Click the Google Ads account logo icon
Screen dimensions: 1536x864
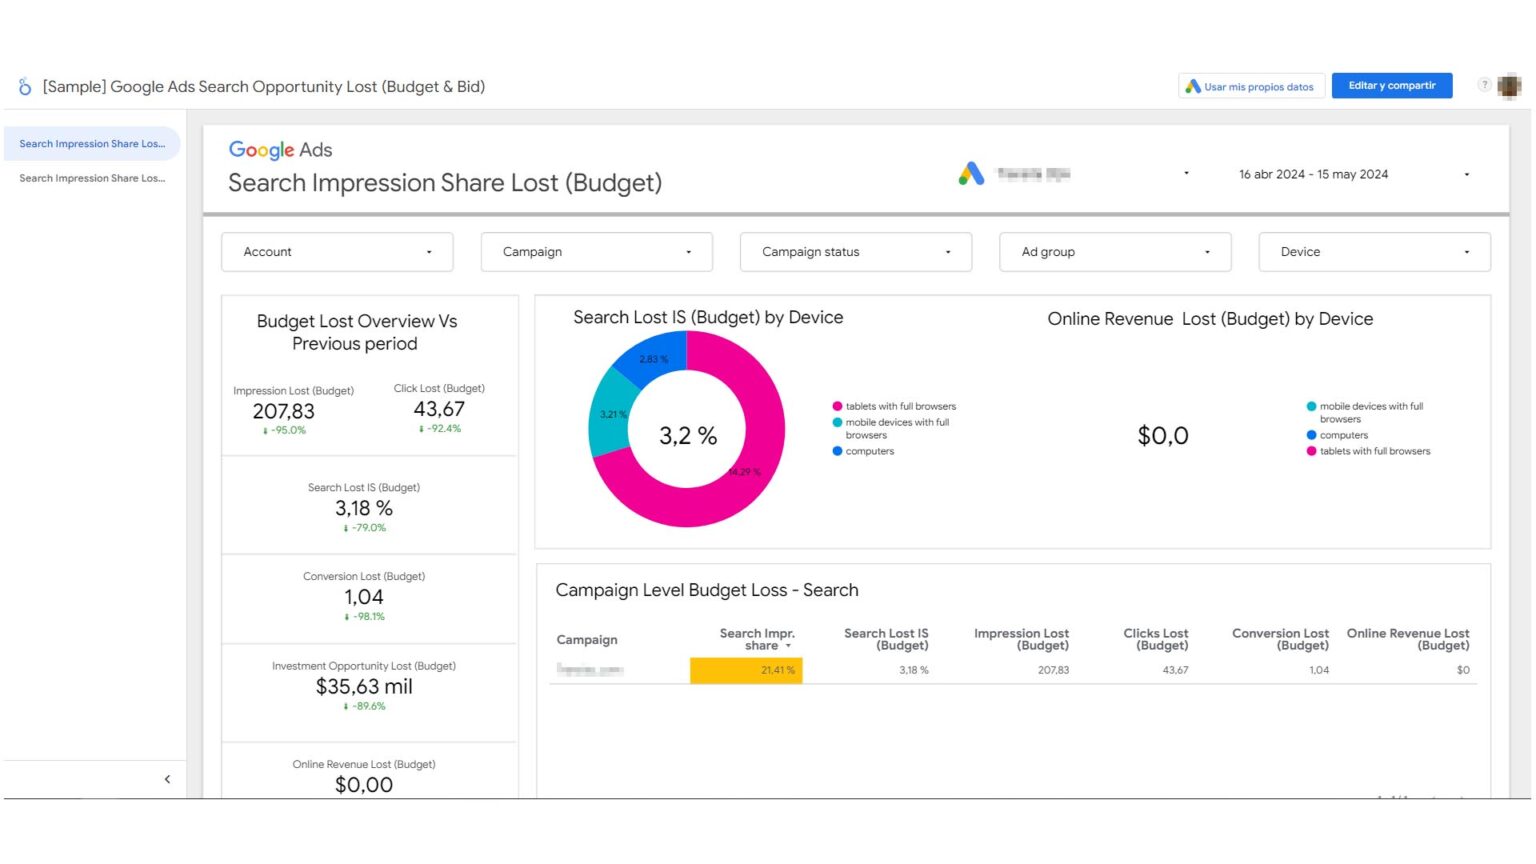click(x=971, y=174)
